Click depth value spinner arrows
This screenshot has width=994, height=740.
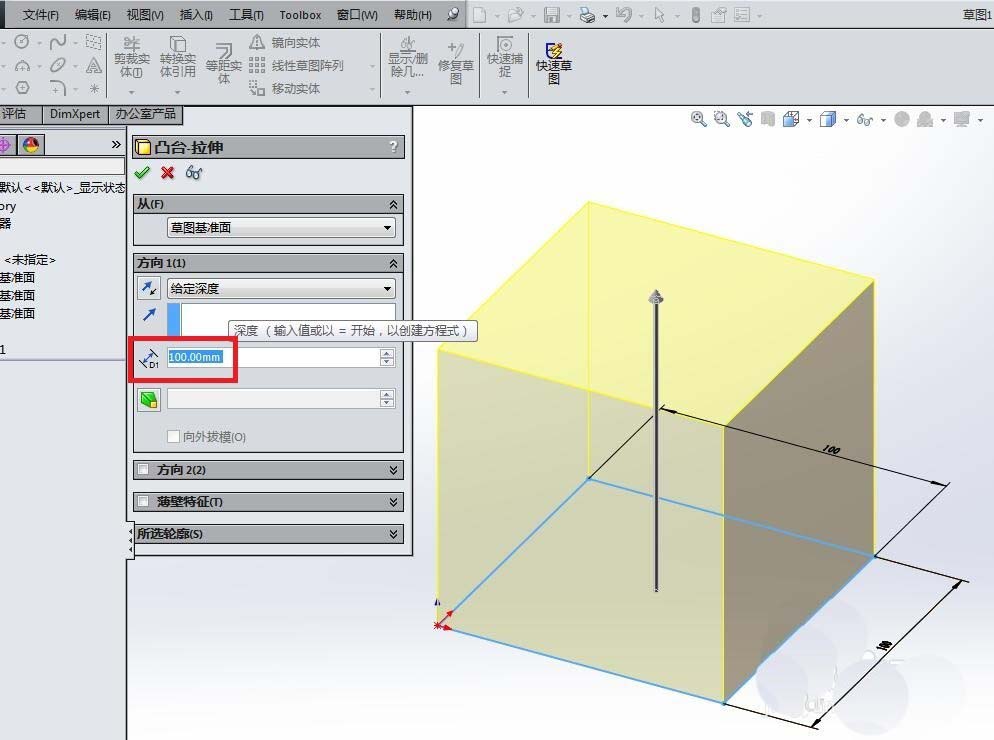pyautogui.click(x=387, y=357)
